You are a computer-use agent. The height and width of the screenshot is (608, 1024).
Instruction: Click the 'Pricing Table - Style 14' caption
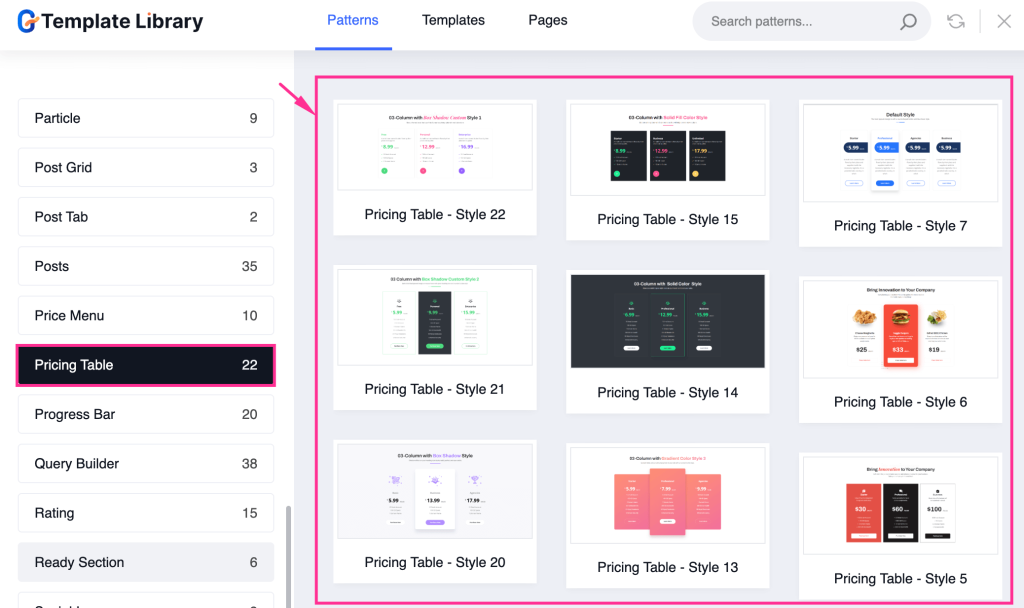point(667,392)
